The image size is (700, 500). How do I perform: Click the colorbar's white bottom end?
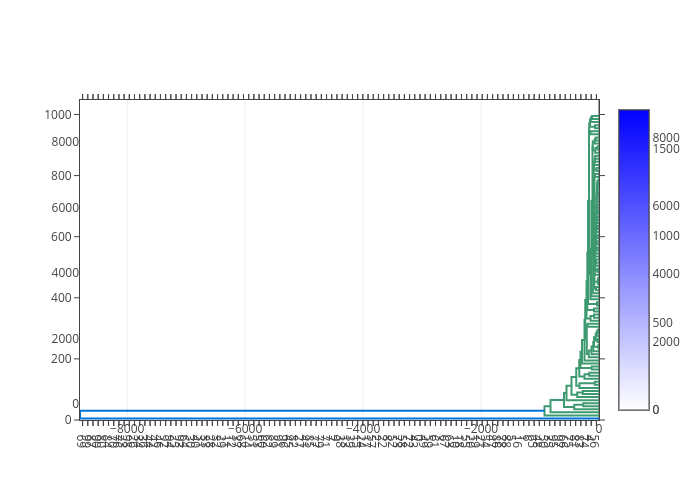pyautogui.click(x=633, y=404)
